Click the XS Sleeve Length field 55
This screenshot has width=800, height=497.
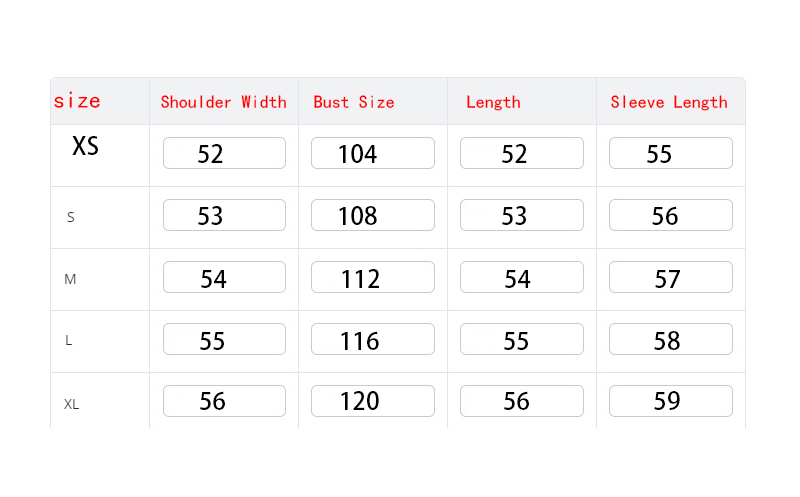coord(670,153)
